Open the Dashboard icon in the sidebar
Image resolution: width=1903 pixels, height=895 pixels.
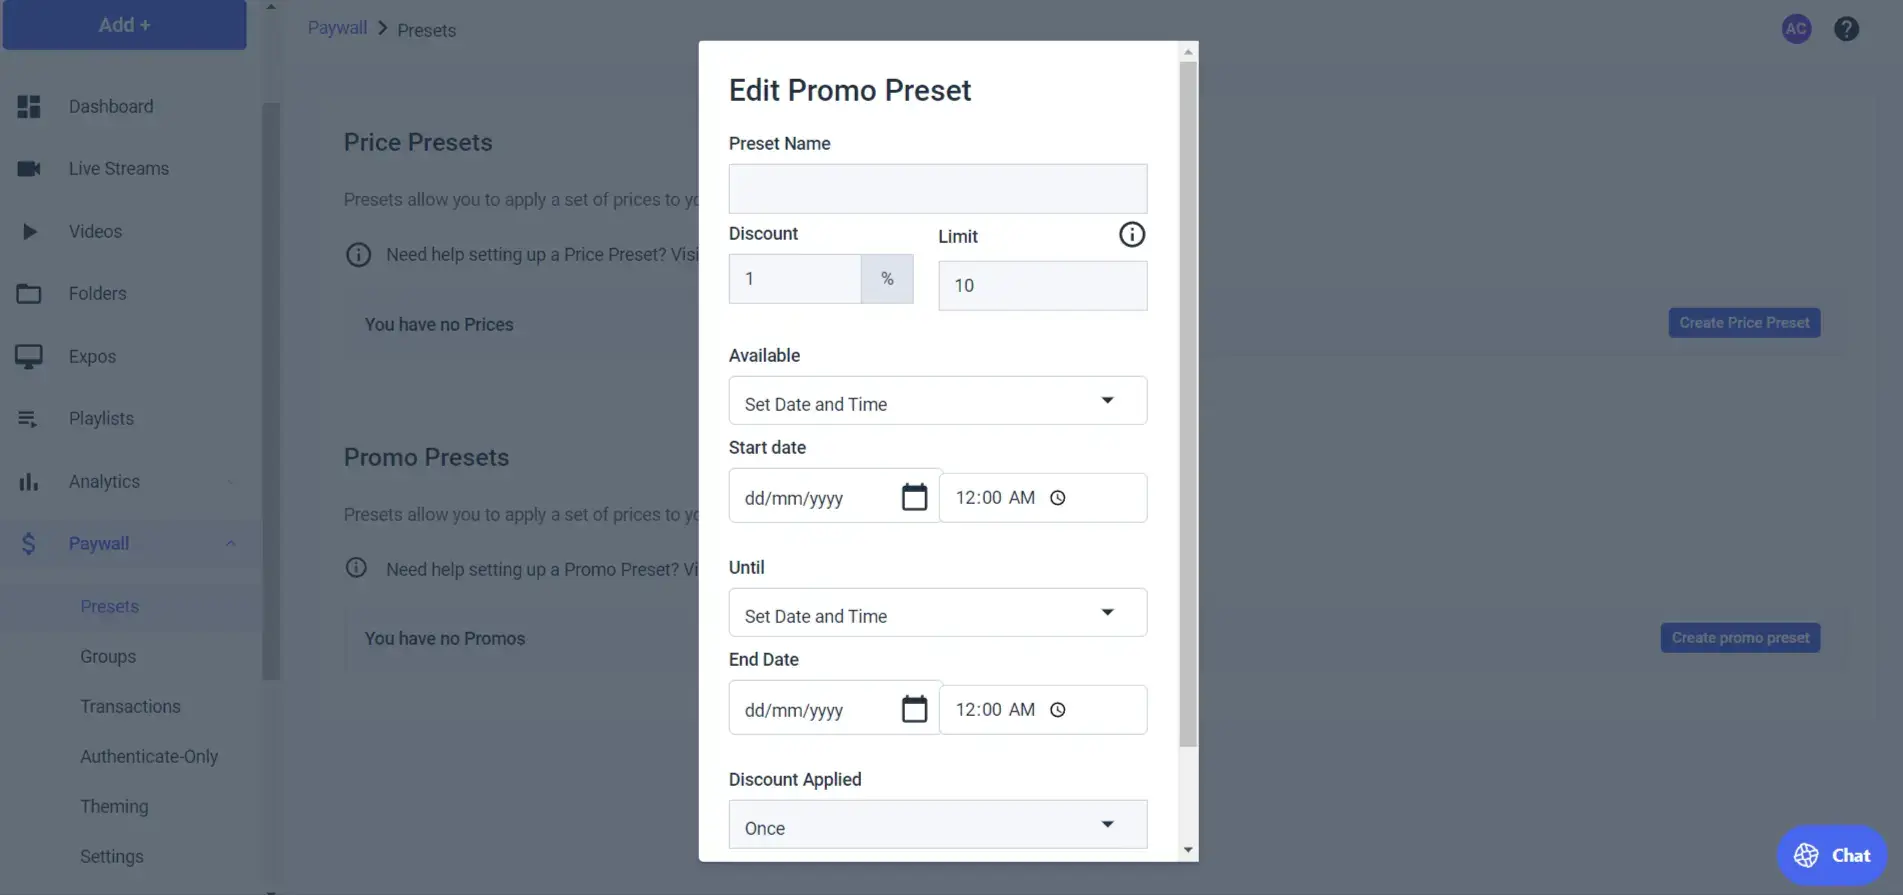(30, 106)
